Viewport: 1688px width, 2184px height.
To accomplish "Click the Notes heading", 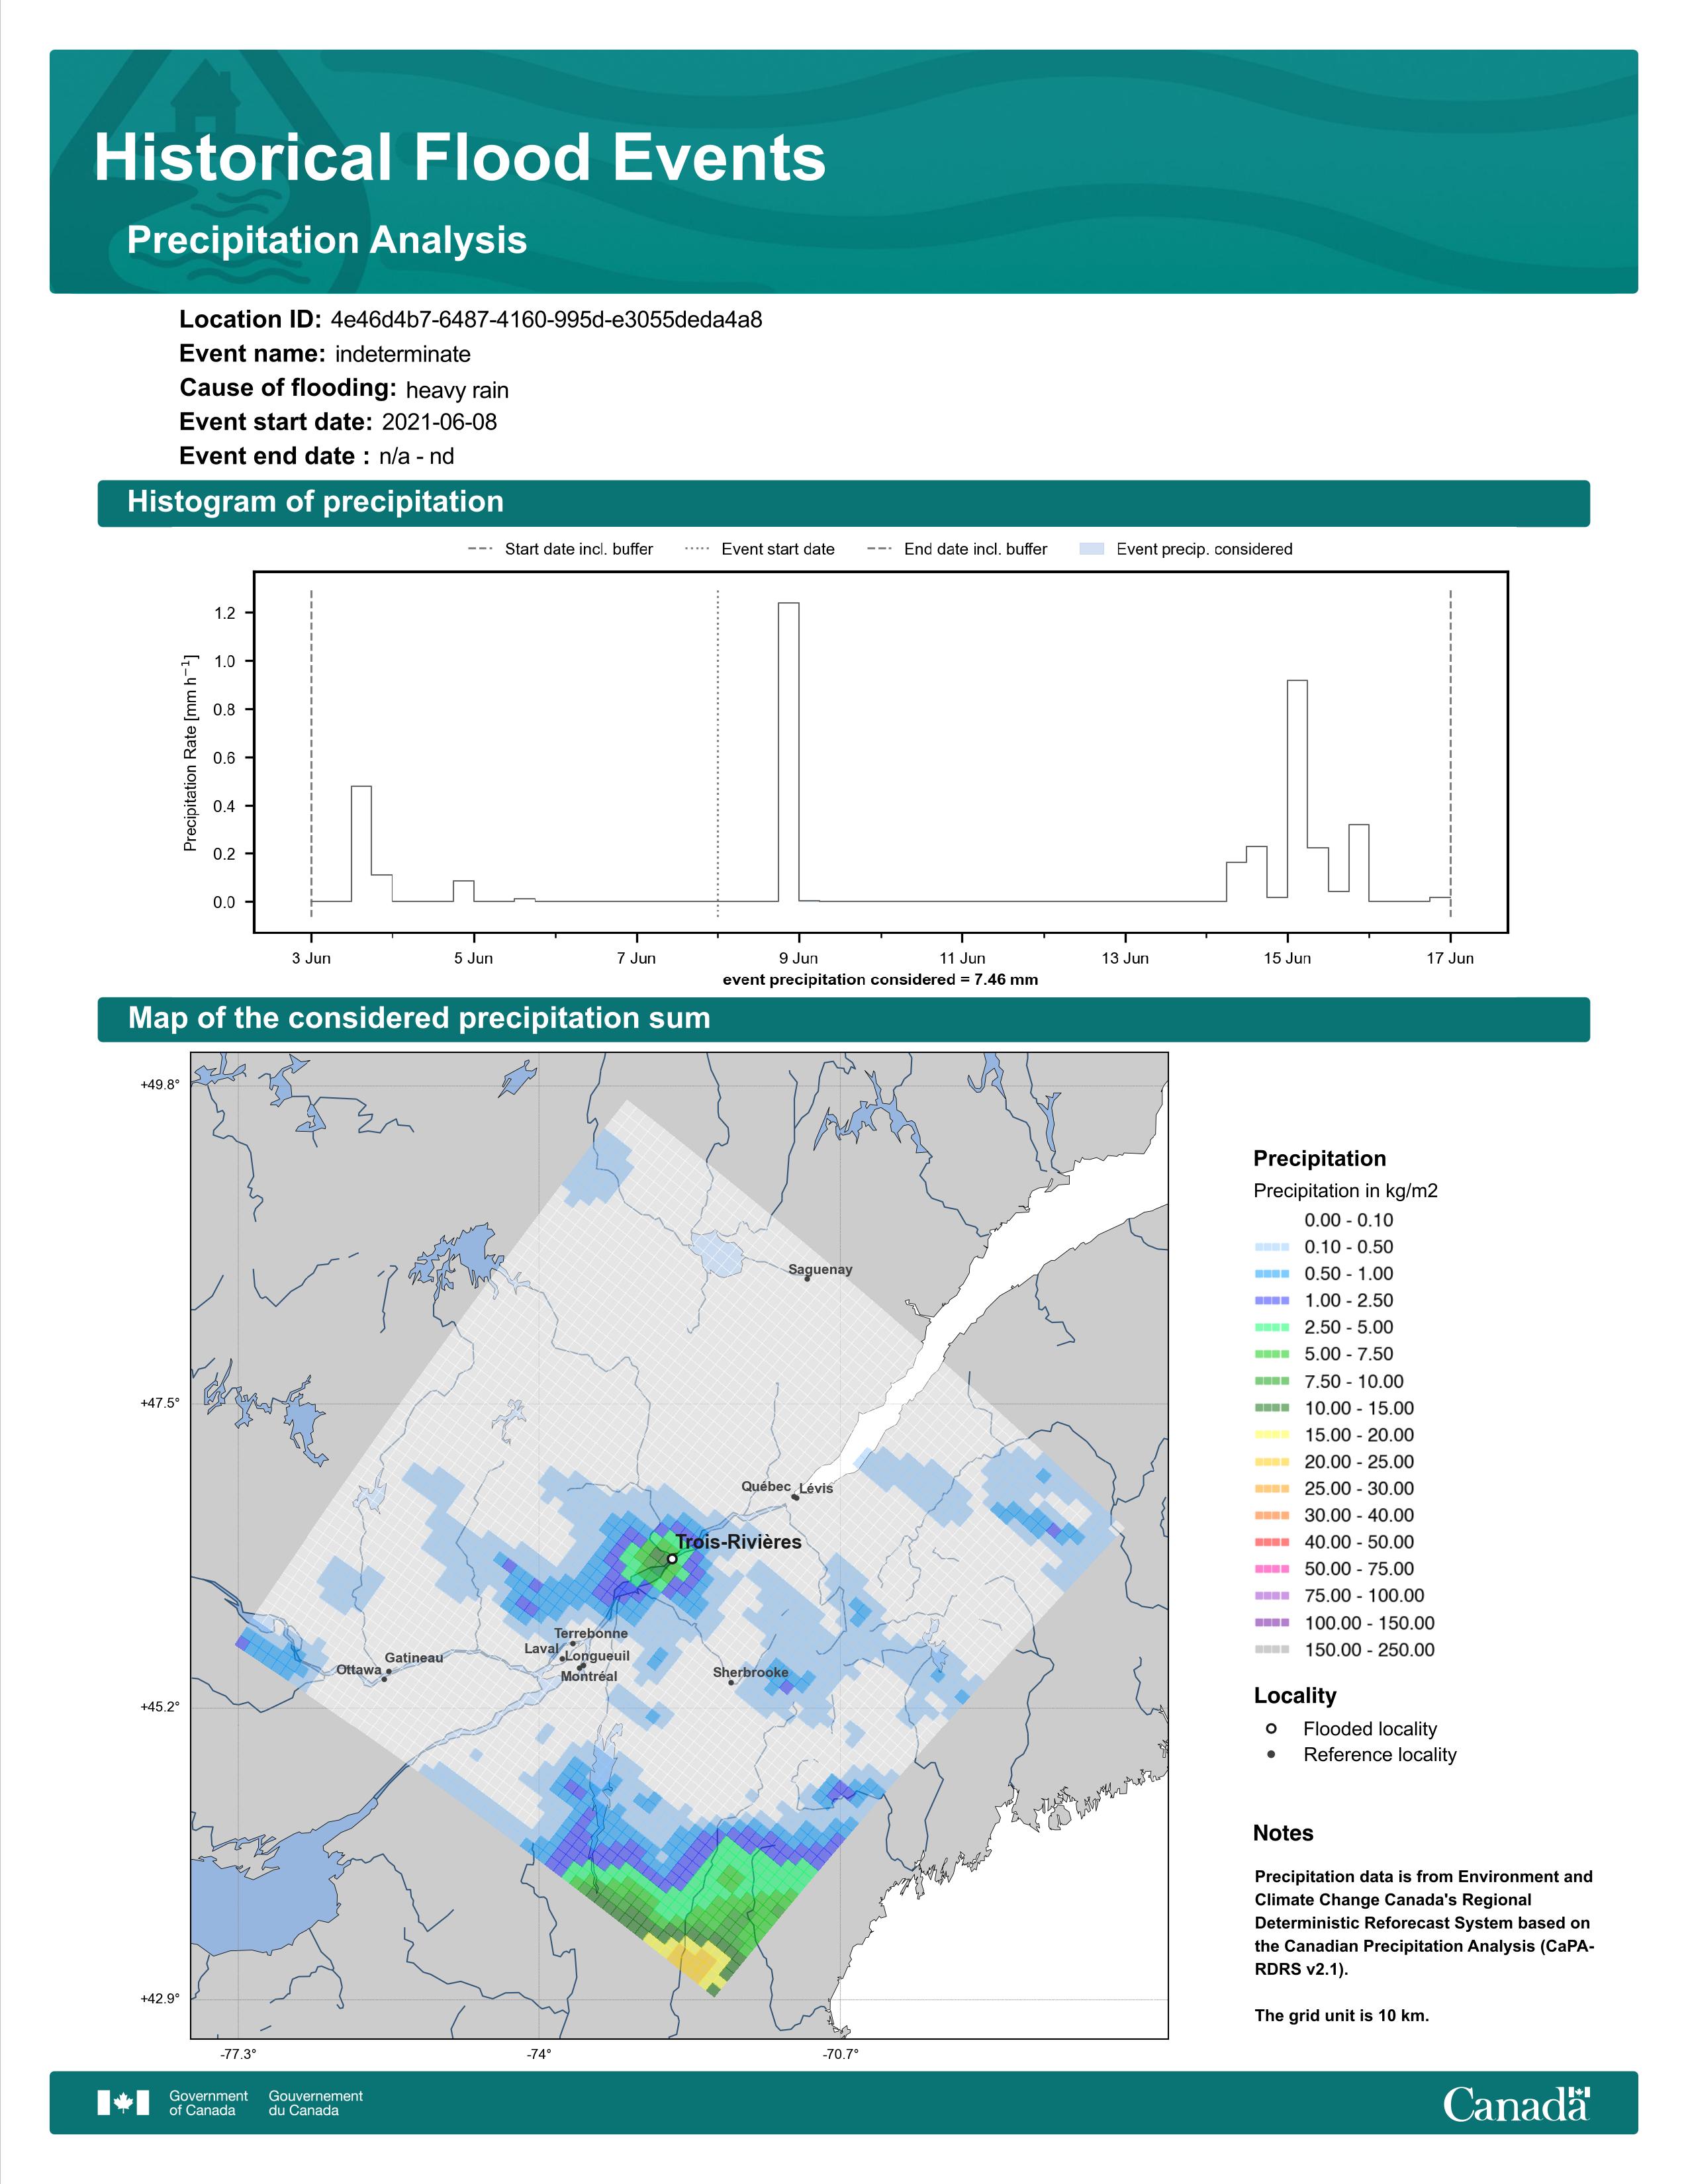I will pyautogui.click(x=1283, y=1833).
